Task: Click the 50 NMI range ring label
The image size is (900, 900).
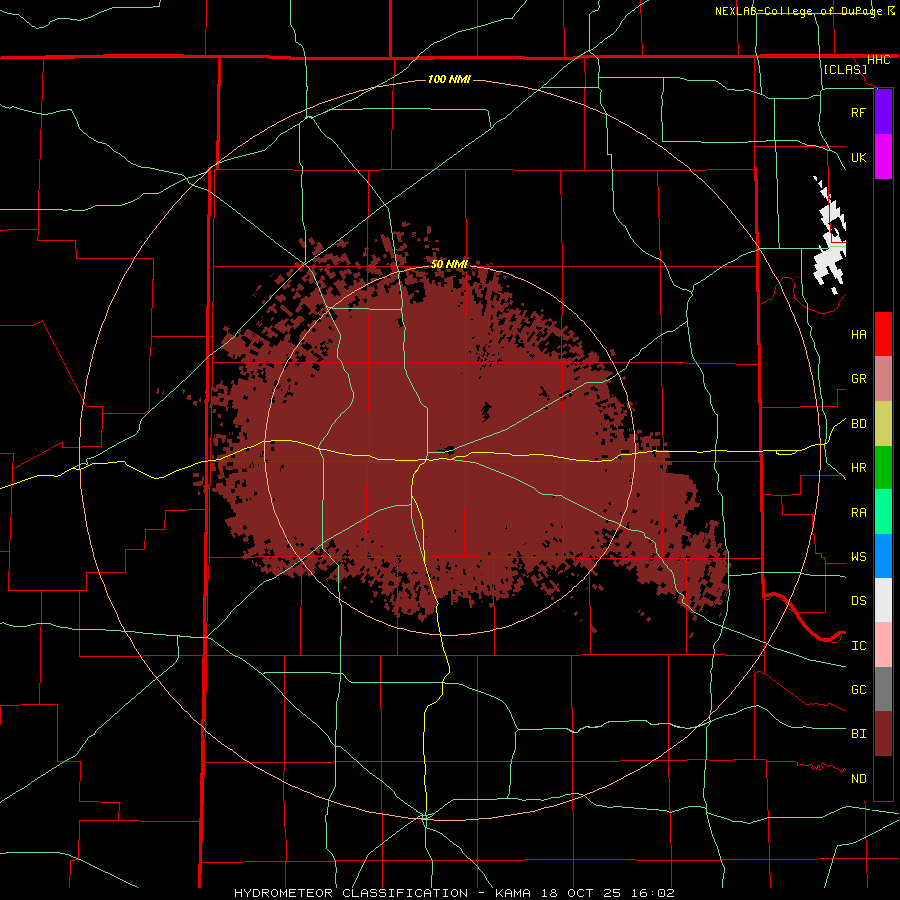Action: [449, 264]
